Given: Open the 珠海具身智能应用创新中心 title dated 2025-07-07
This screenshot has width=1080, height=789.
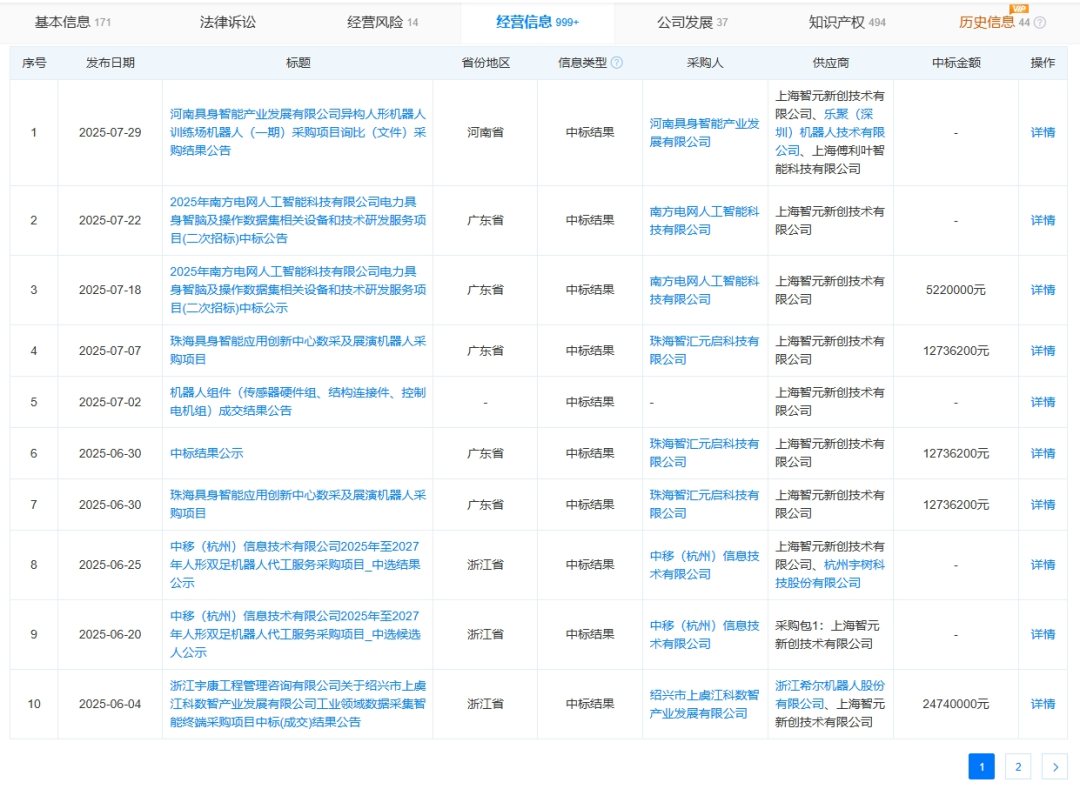Looking at the screenshot, I should pyautogui.click(x=298, y=350).
